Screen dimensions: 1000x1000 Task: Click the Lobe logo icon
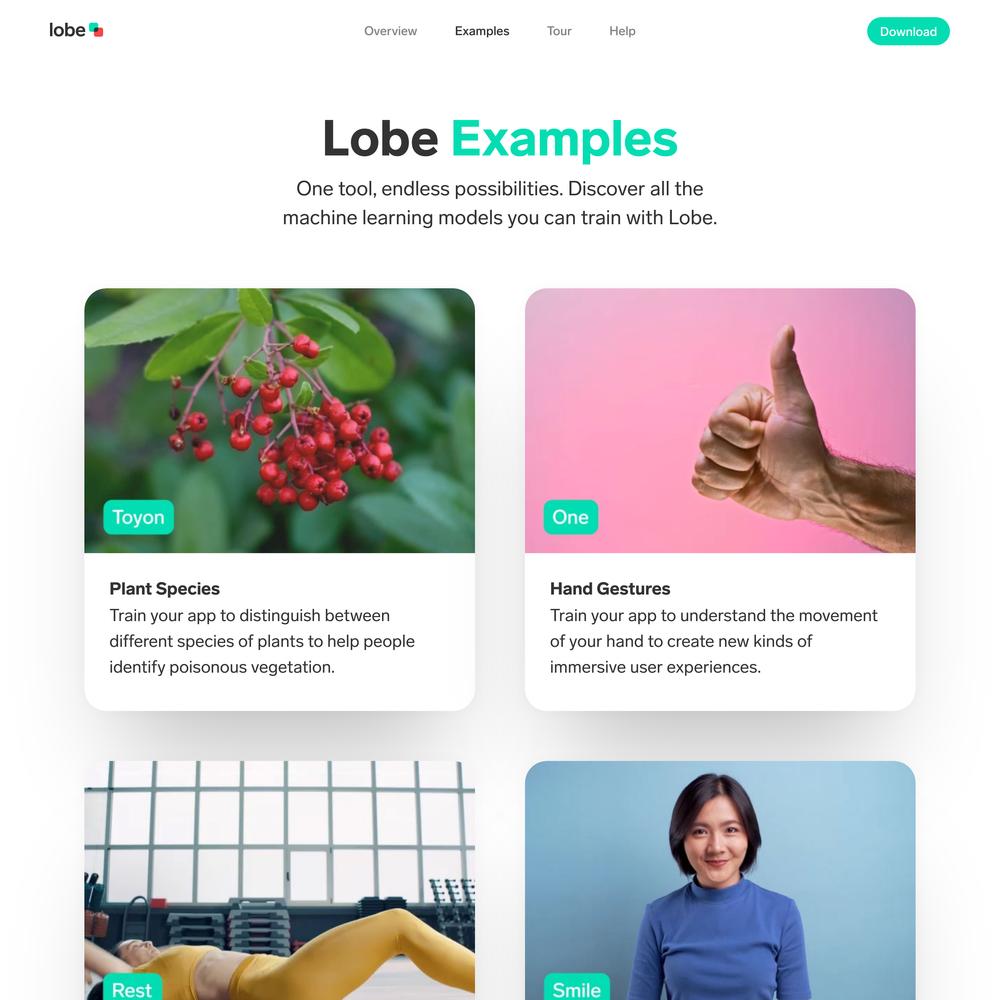[x=96, y=30]
